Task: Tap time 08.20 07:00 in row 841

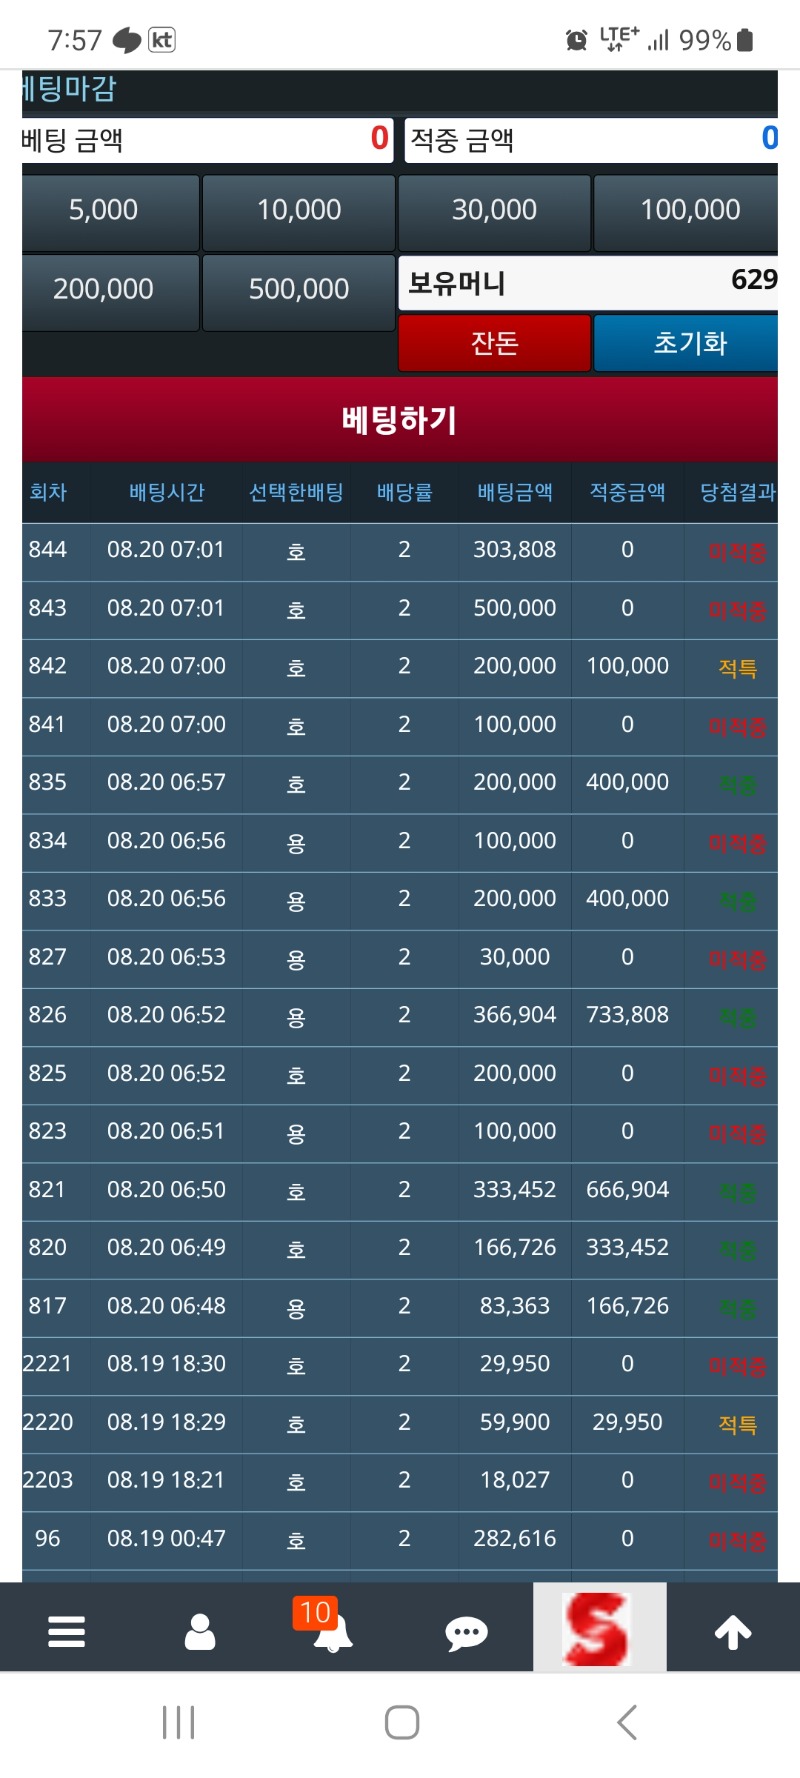Action: 166,724
